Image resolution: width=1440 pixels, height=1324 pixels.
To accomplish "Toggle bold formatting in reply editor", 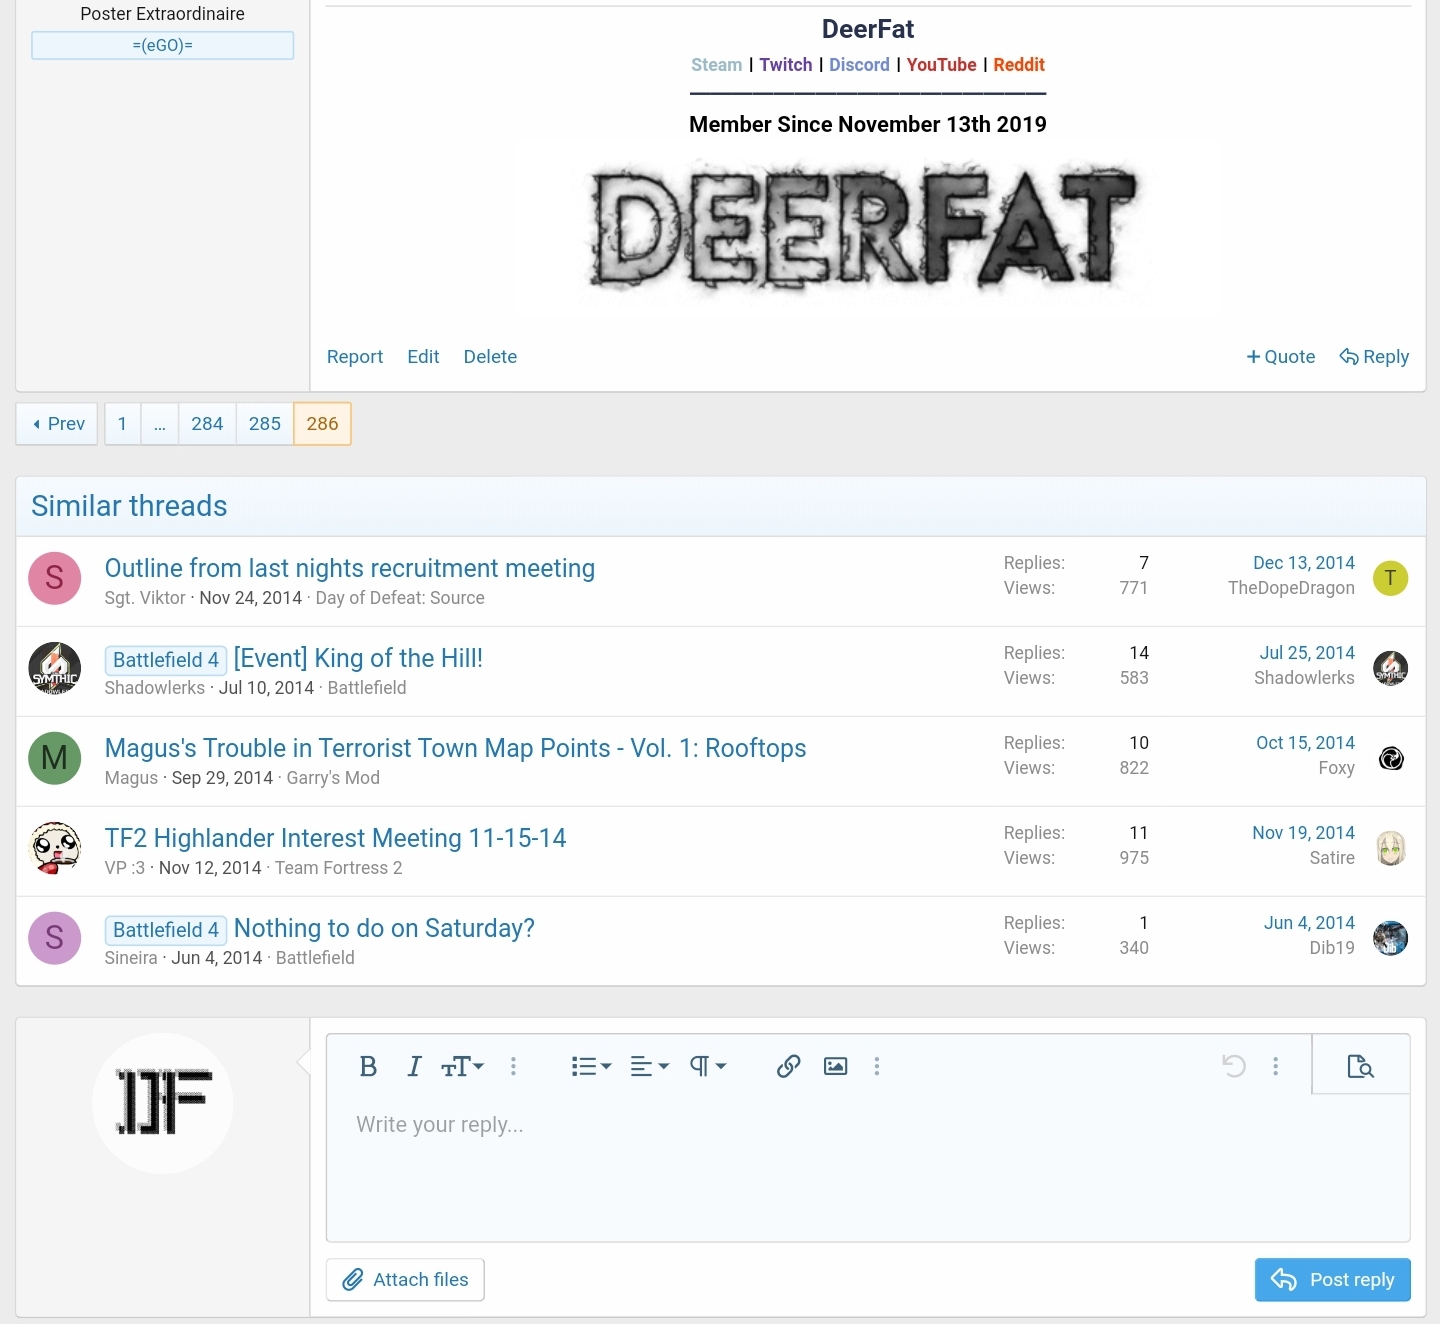I will click(x=368, y=1066).
